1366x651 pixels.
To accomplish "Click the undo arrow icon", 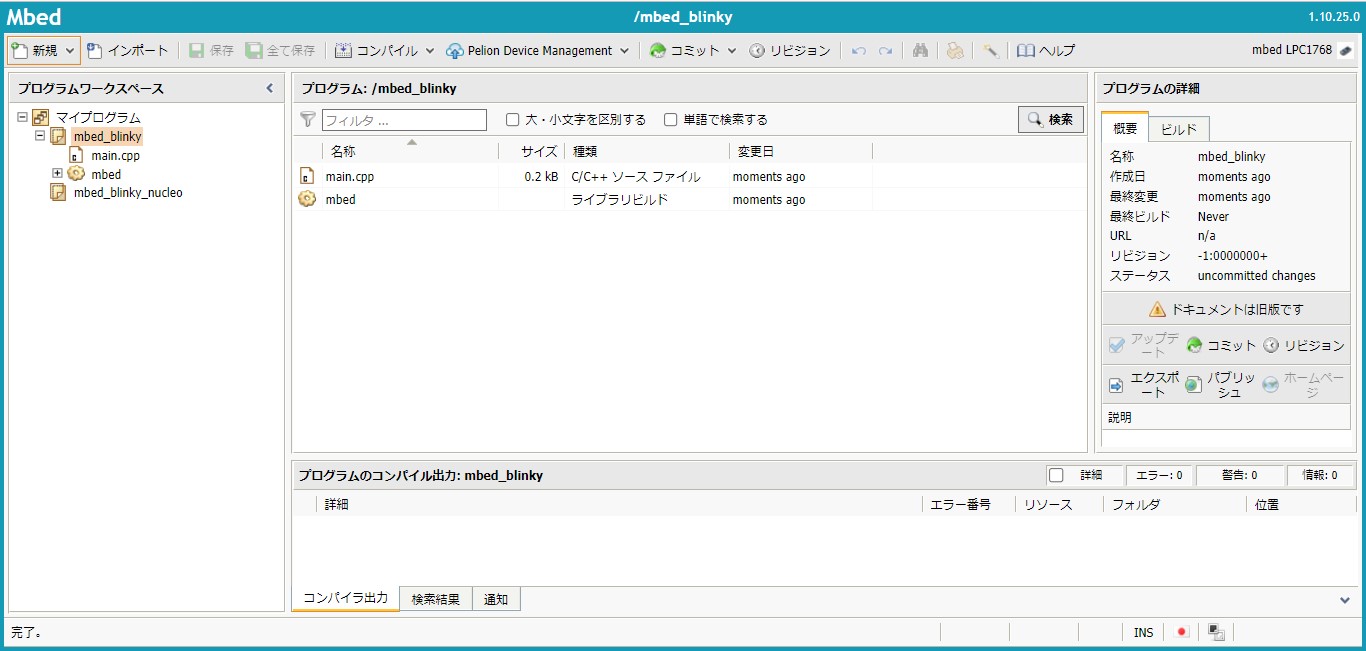I will [858, 50].
